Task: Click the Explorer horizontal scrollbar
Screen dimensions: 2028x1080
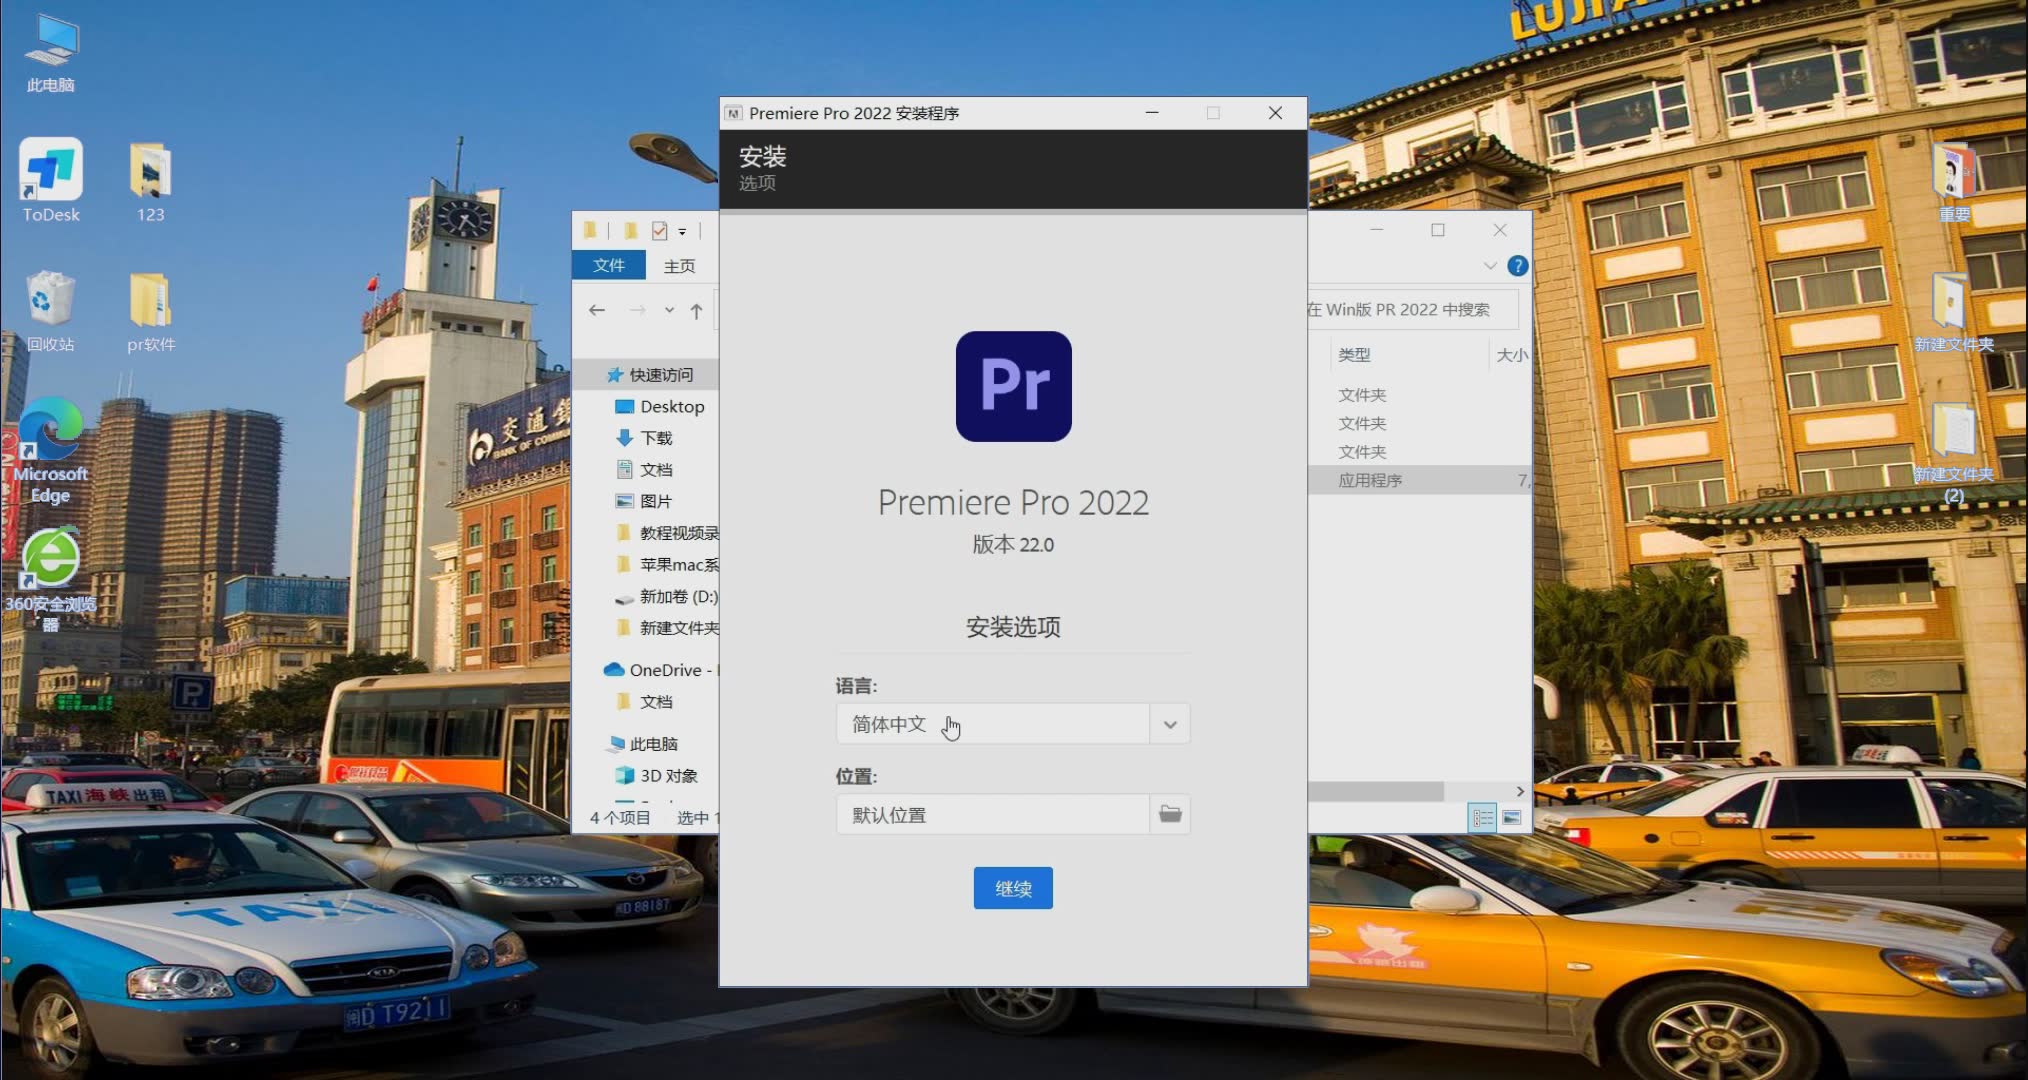Action: tap(1376, 791)
